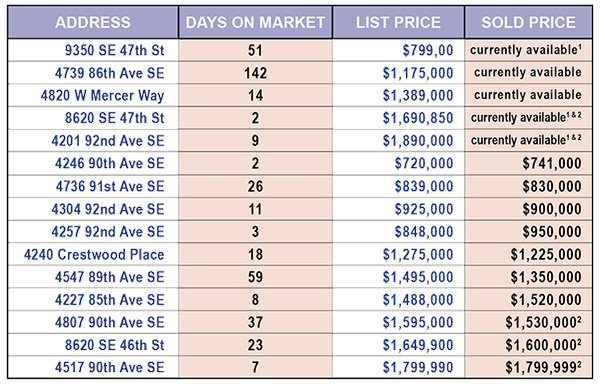Click the ADDRESS column header

(93, 22)
